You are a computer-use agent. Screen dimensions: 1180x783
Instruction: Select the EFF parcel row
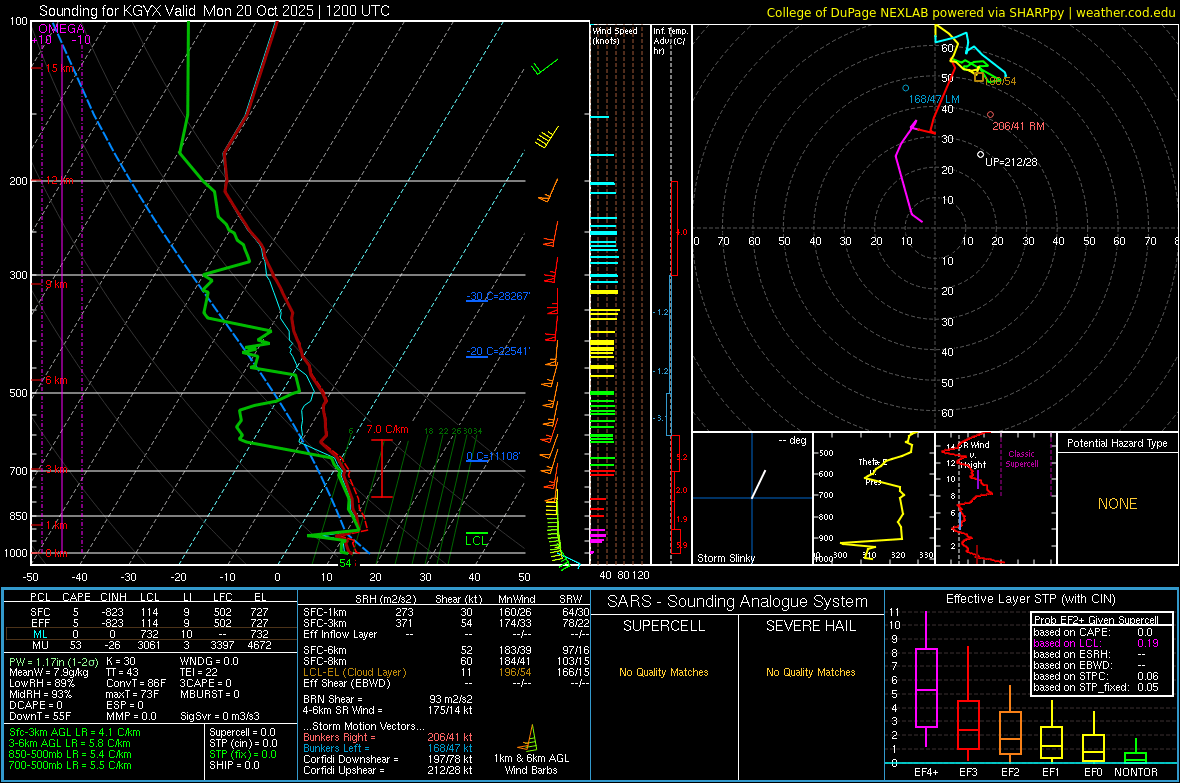(x=151, y=623)
